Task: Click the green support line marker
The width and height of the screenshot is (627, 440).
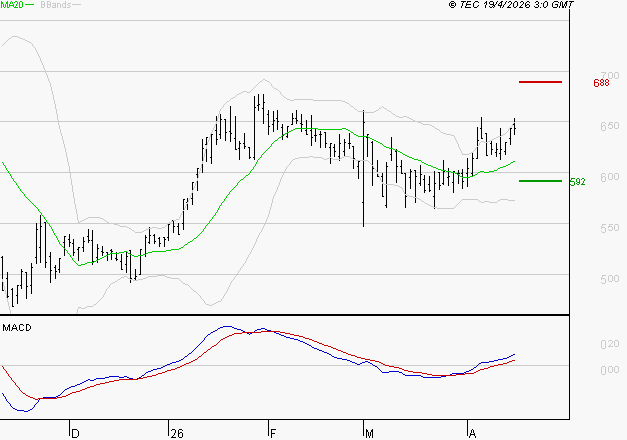Action: (540, 181)
